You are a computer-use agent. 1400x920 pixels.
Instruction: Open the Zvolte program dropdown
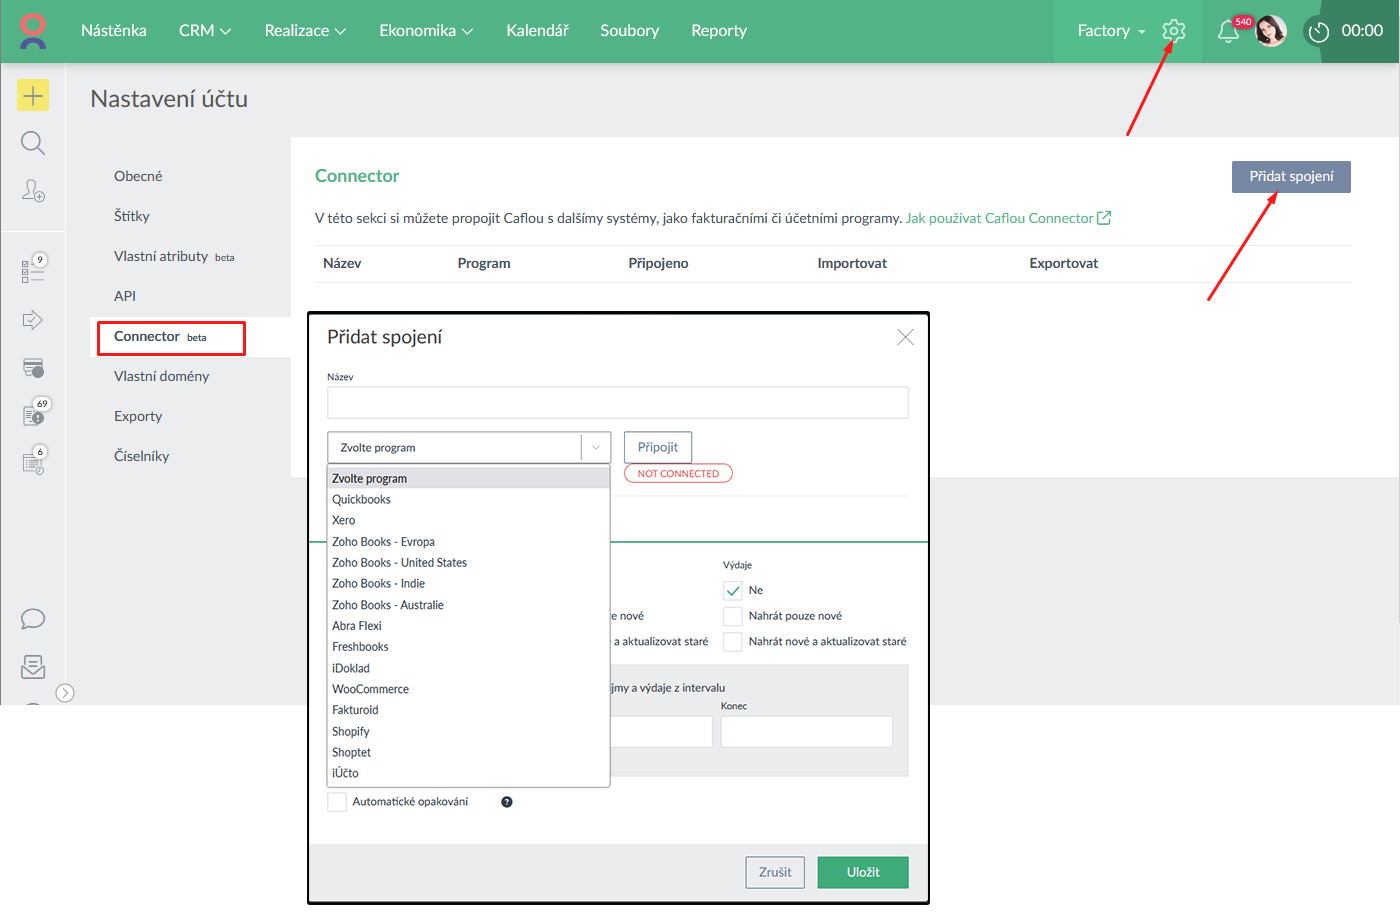(468, 448)
